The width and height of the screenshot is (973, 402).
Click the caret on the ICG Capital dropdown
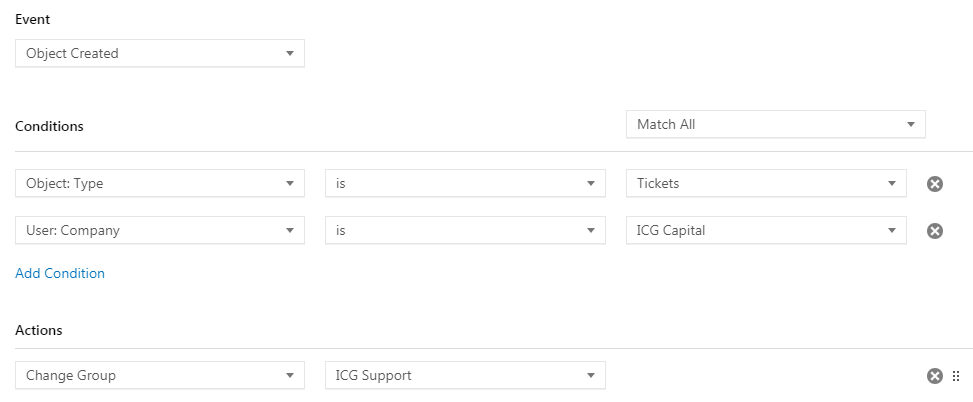892,230
